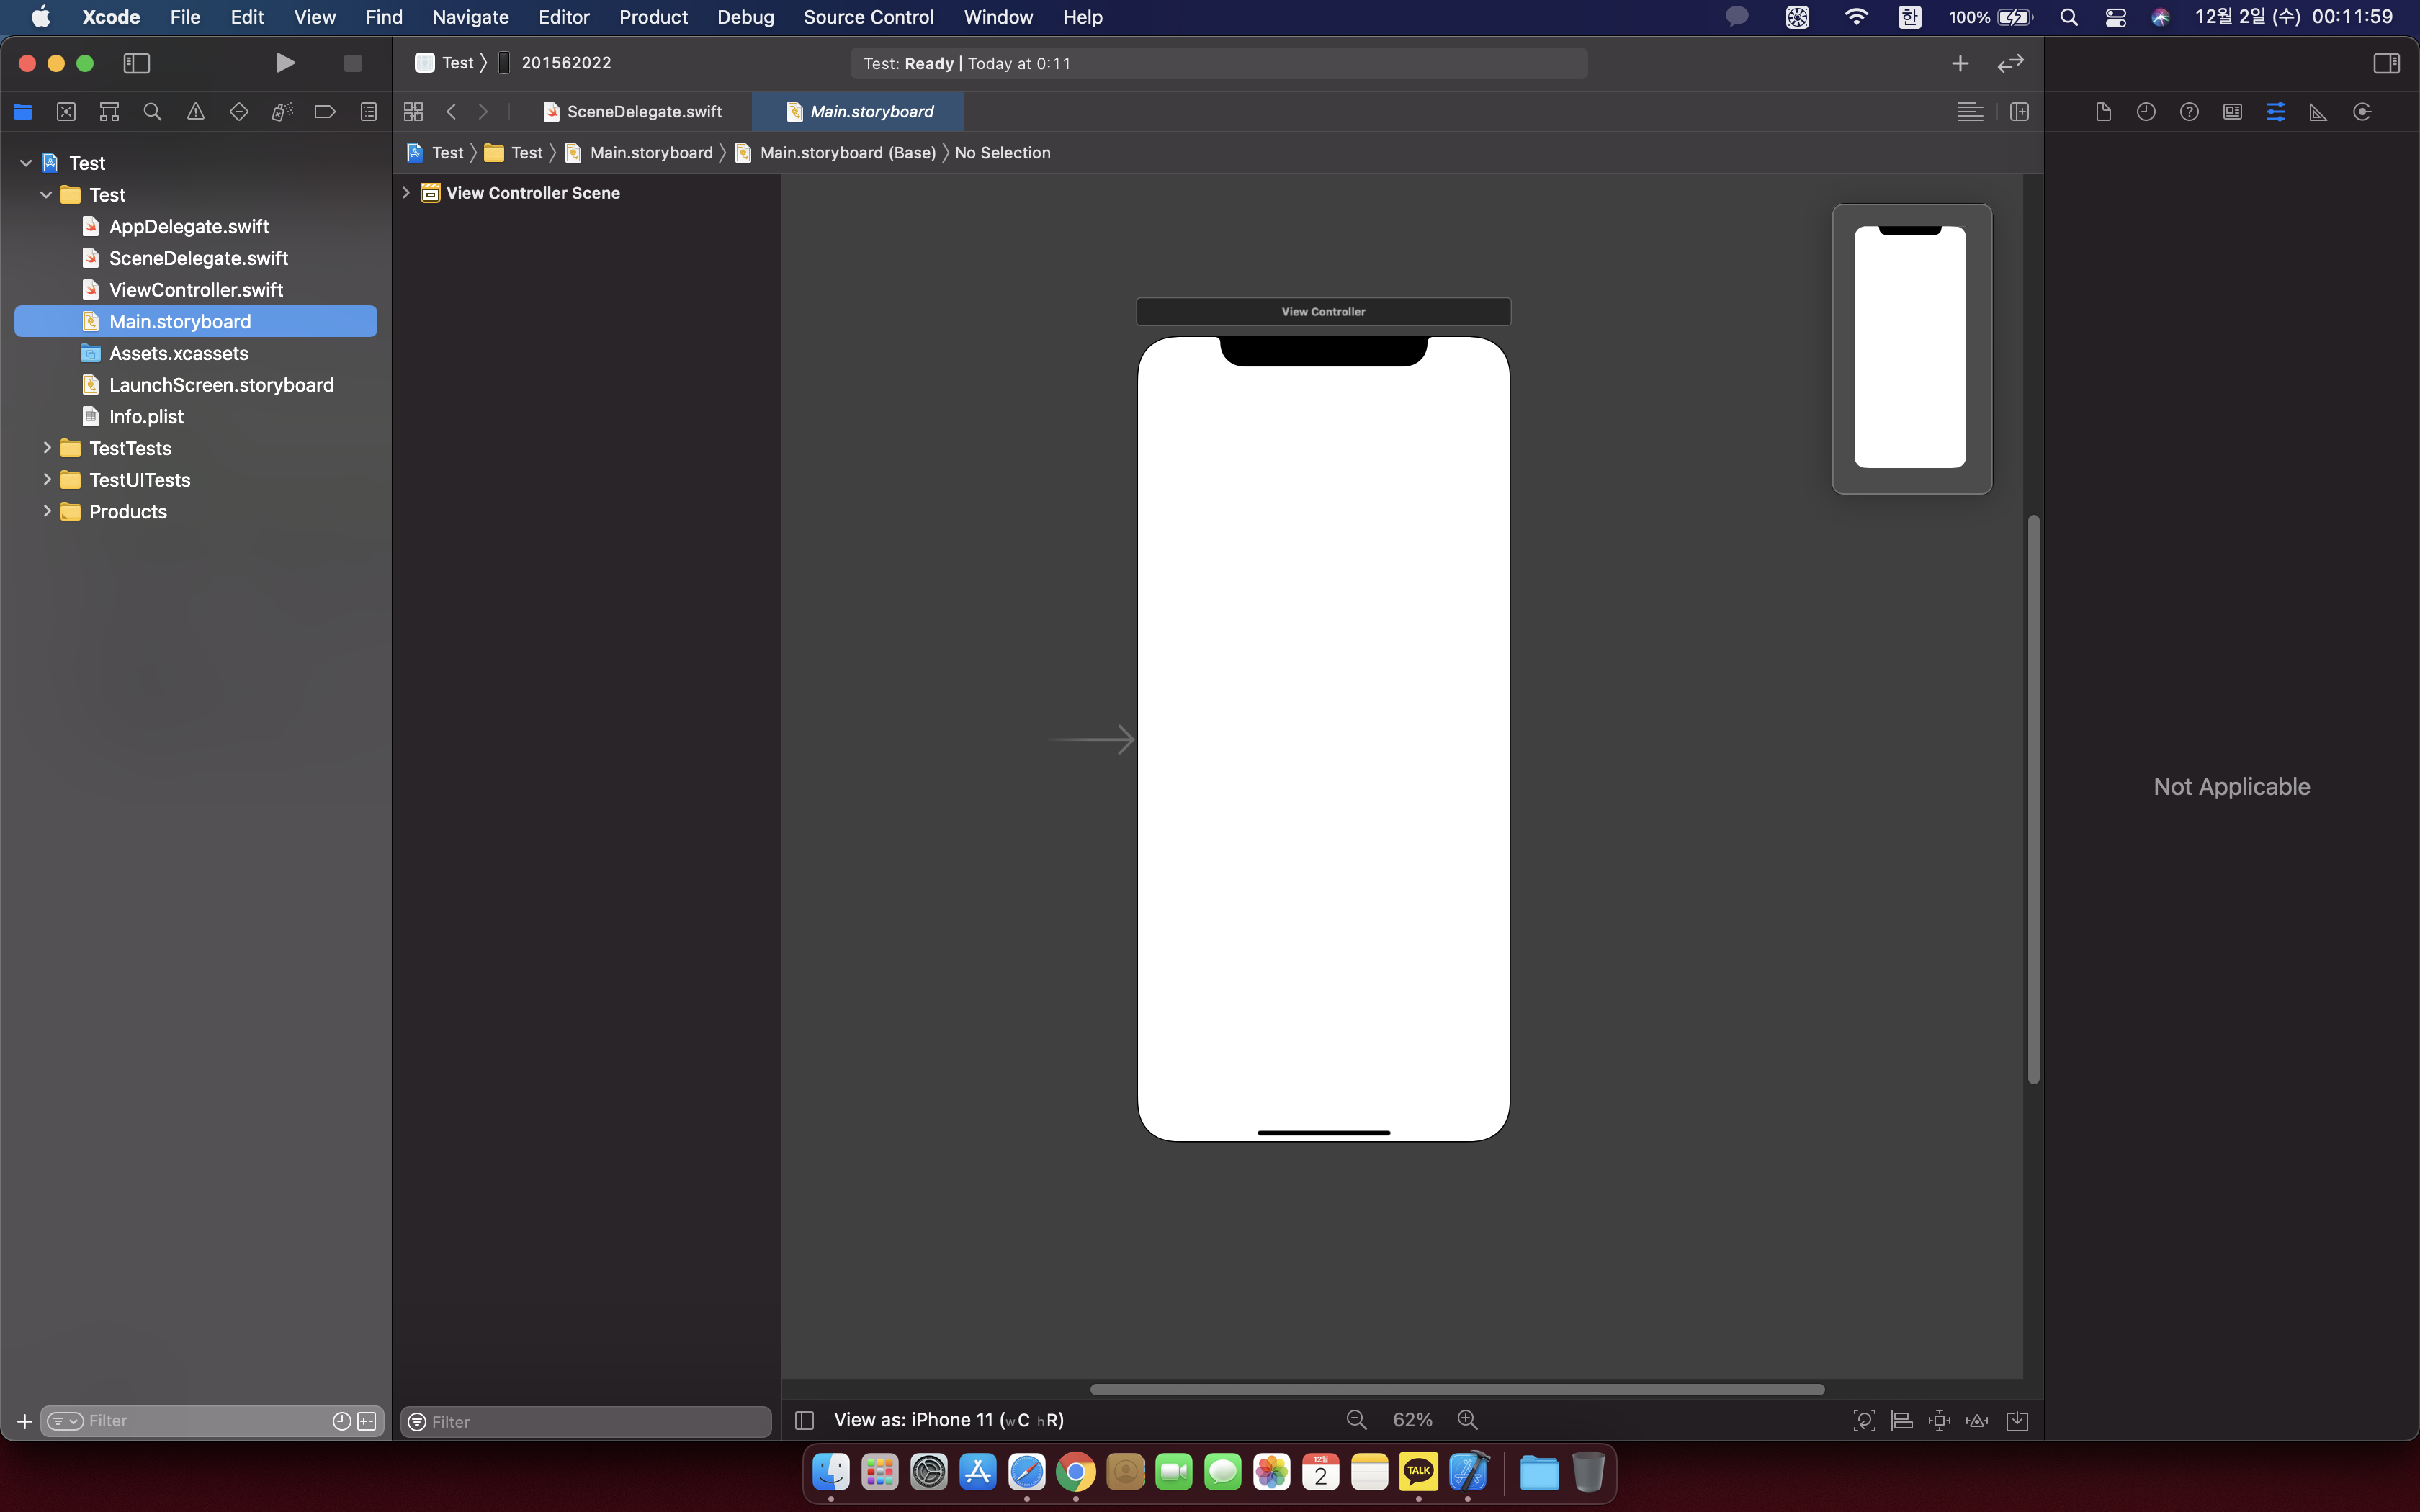Open the Library with plus button
Viewport: 2420px width, 1512px height.
point(1960,63)
